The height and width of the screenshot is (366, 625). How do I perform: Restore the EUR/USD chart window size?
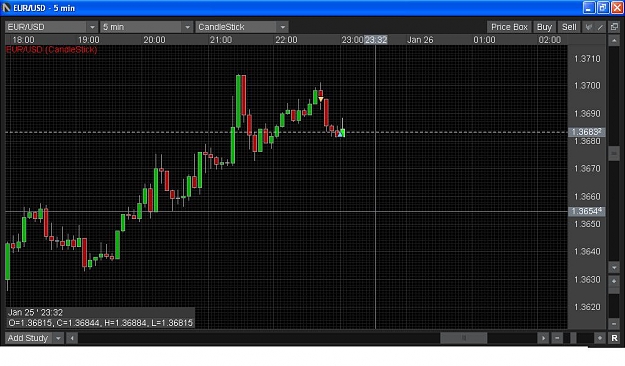603,8
